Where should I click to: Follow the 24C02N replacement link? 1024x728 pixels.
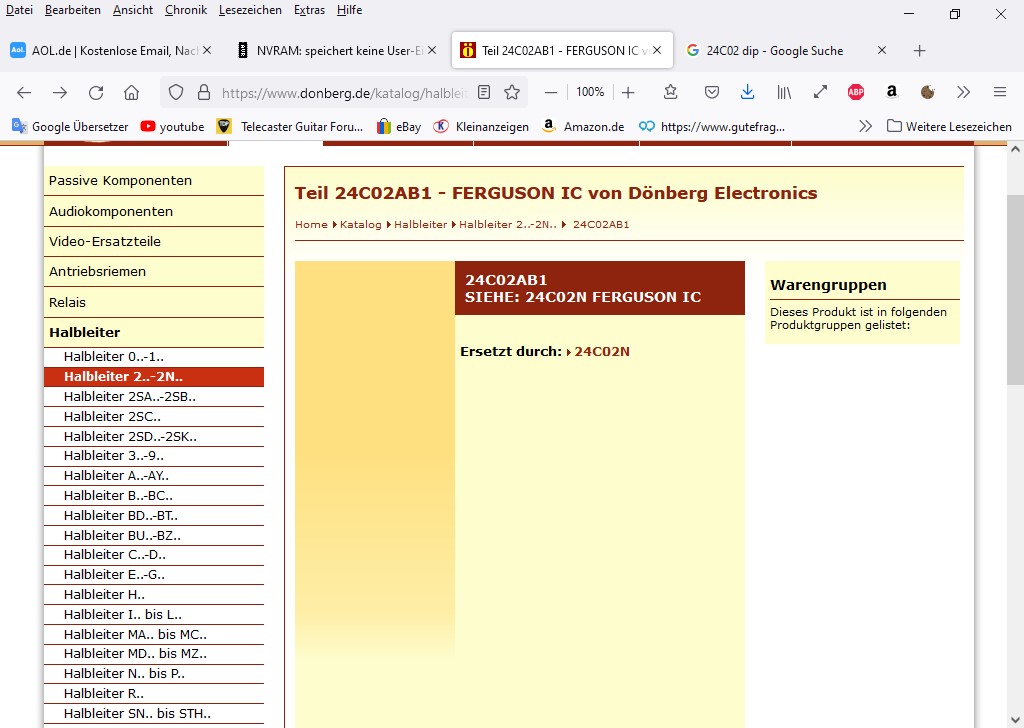tap(601, 351)
